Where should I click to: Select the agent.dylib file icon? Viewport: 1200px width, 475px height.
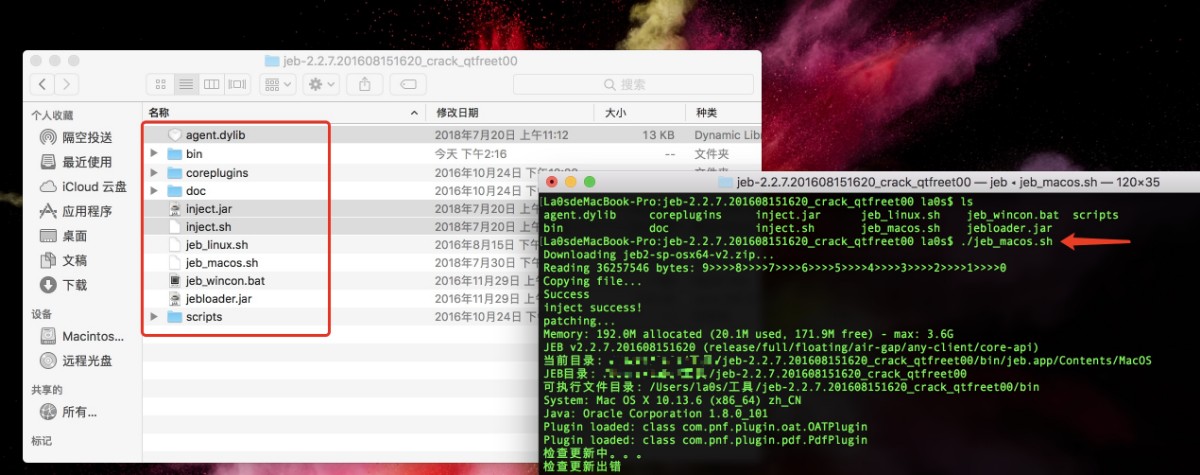click(x=174, y=135)
